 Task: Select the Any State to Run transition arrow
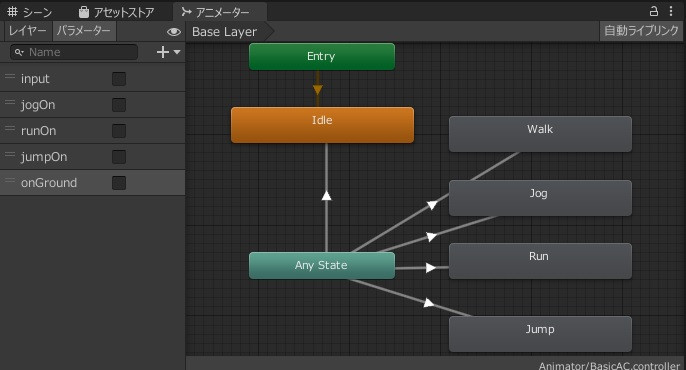tap(430, 268)
